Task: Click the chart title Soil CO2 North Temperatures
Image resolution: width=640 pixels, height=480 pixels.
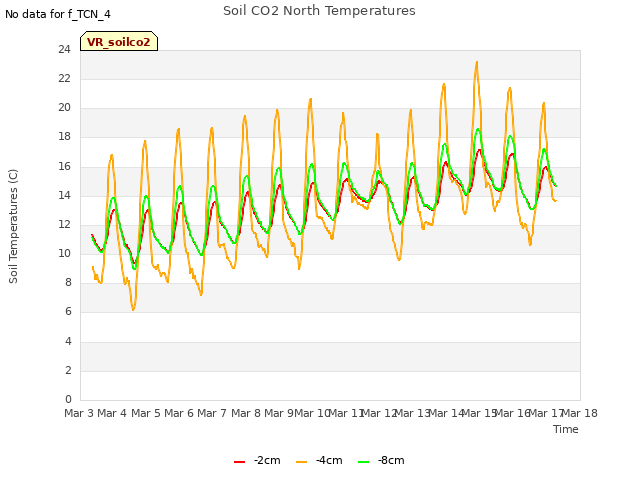Action: tap(319, 11)
